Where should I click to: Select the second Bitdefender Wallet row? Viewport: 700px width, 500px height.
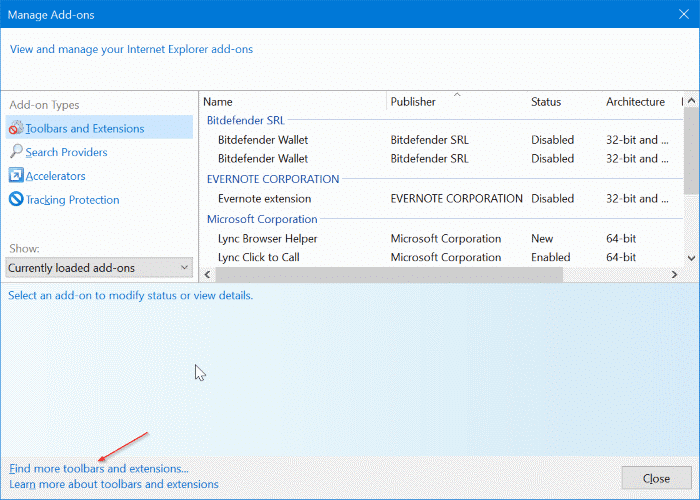click(x=442, y=158)
